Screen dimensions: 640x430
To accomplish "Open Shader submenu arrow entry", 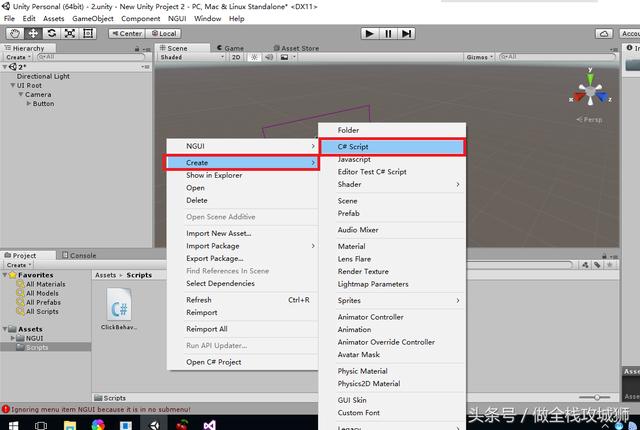I will coord(392,184).
